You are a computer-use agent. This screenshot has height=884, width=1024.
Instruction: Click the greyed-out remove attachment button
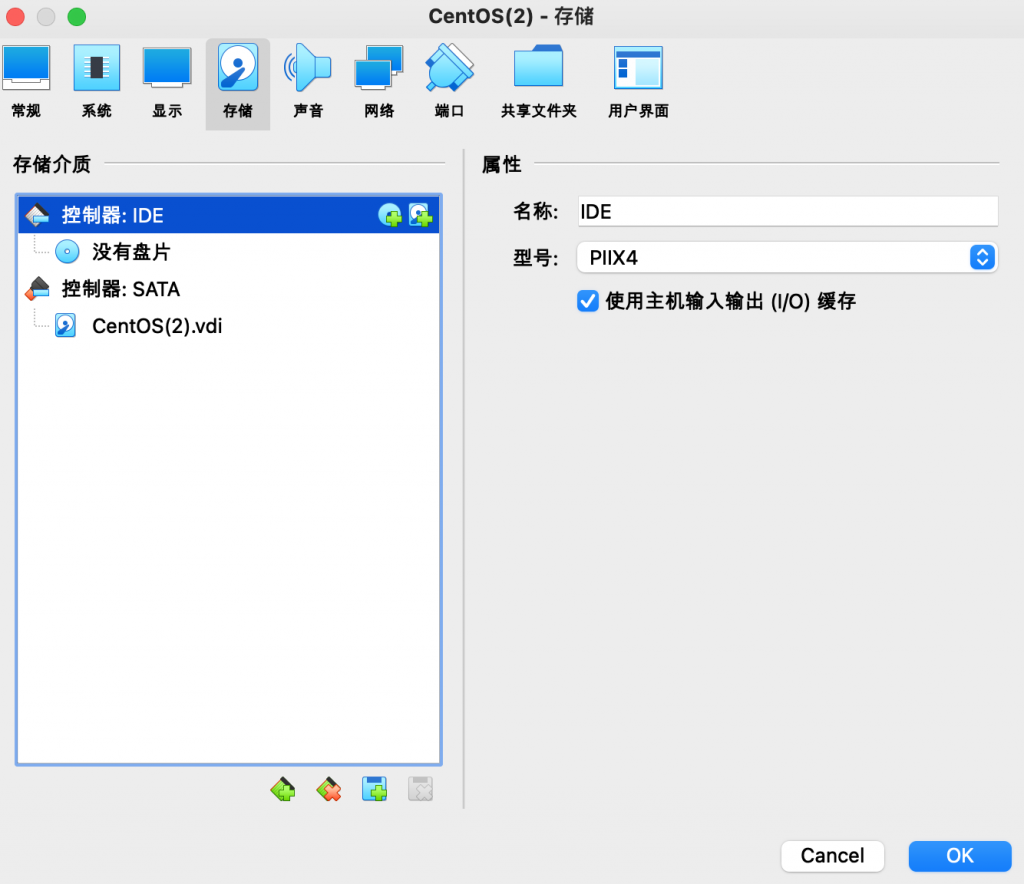pos(421,789)
